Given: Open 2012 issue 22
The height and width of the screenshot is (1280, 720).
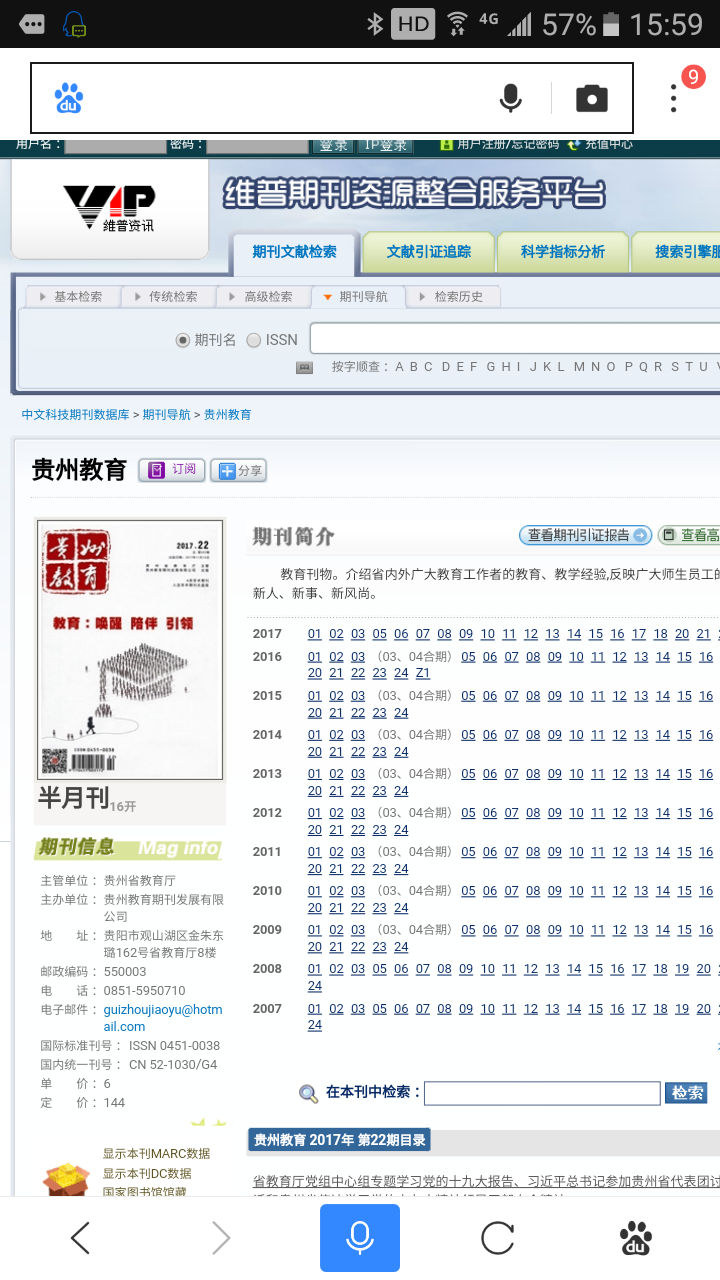Looking at the screenshot, I should click(358, 830).
